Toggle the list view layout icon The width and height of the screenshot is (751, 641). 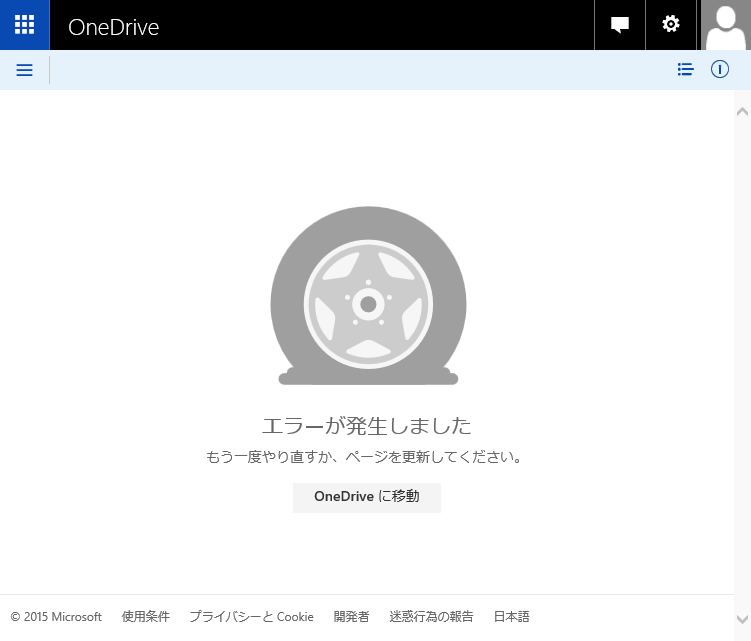[685, 70]
